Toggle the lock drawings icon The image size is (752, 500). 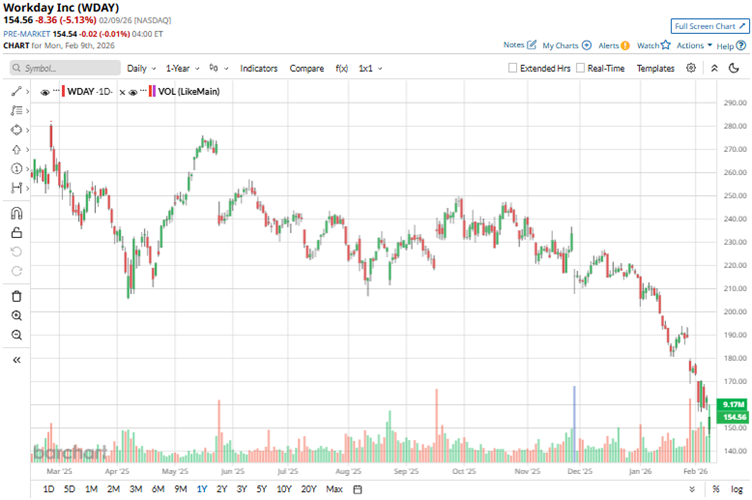(16, 233)
